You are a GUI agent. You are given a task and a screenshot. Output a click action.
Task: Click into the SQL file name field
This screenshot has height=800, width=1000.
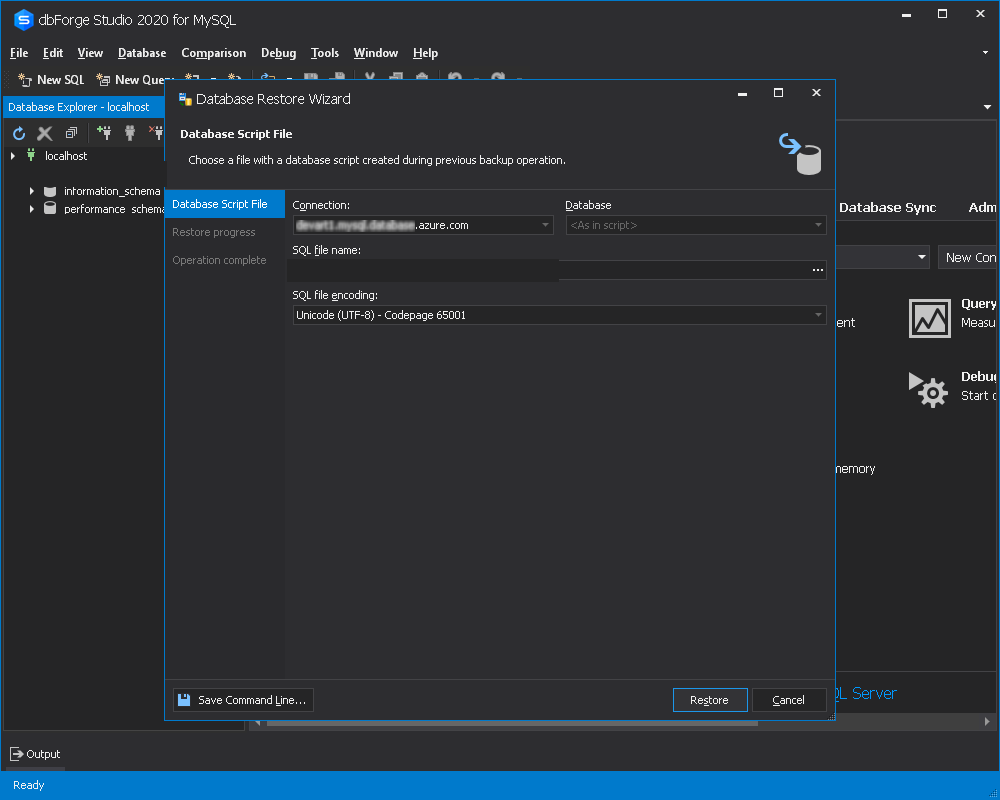(551, 270)
